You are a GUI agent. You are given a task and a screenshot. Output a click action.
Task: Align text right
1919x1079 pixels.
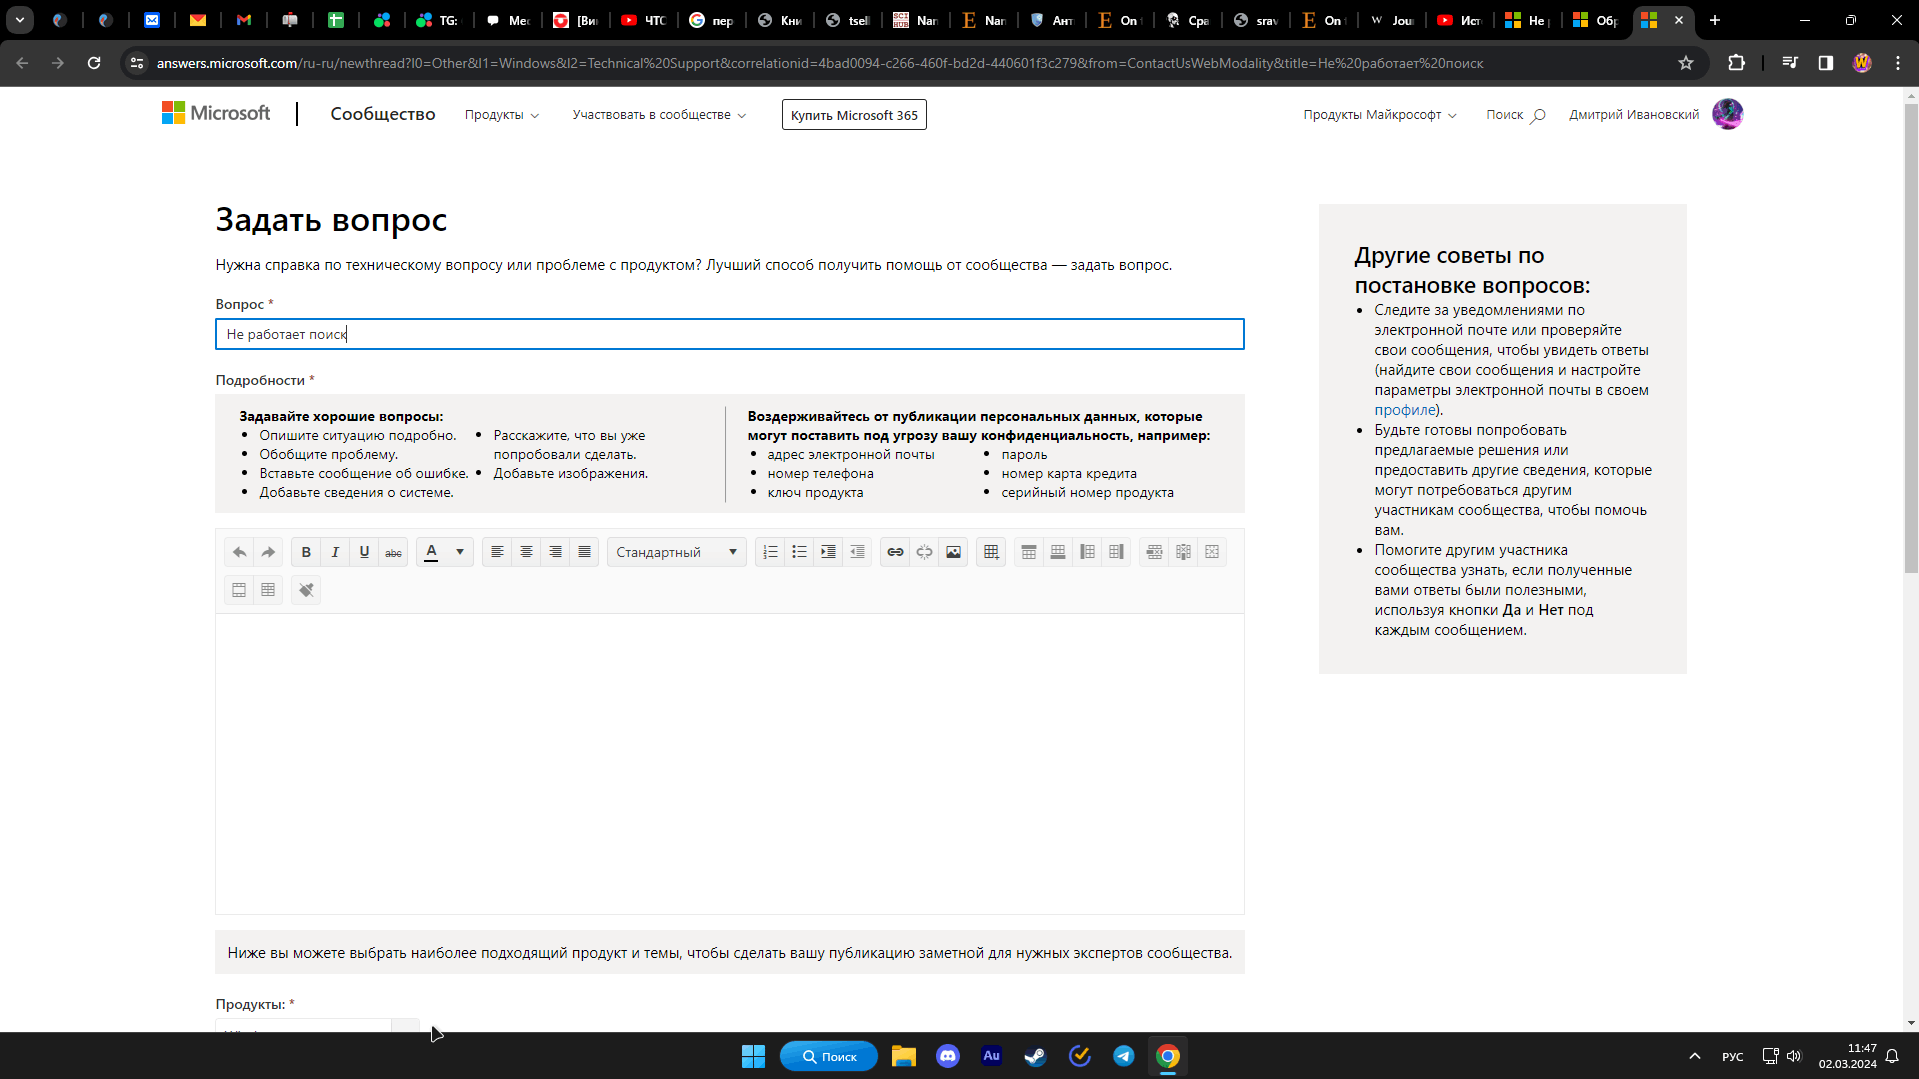[555, 552]
